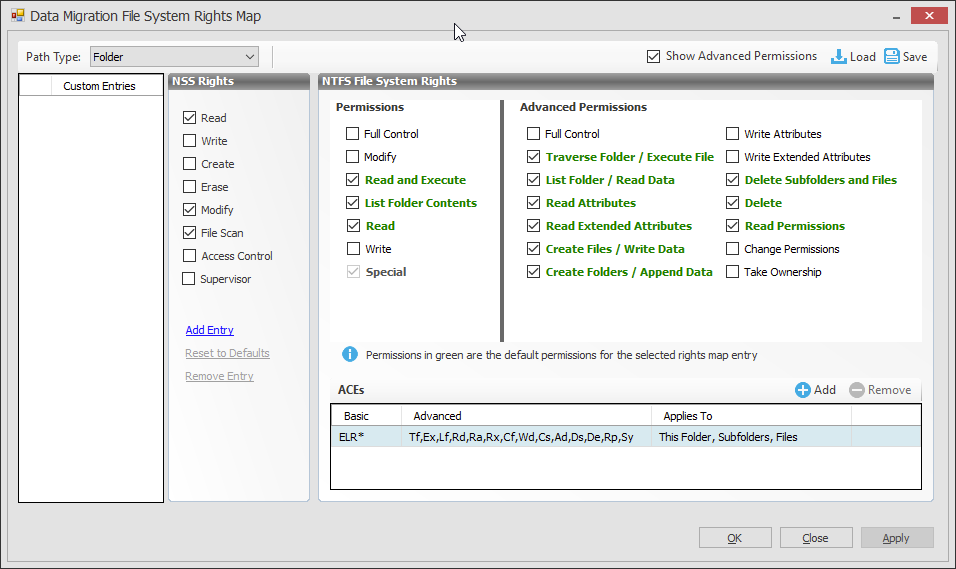Enable the NSS Write right
Screen dimensions: 956x569
[189, 141]
